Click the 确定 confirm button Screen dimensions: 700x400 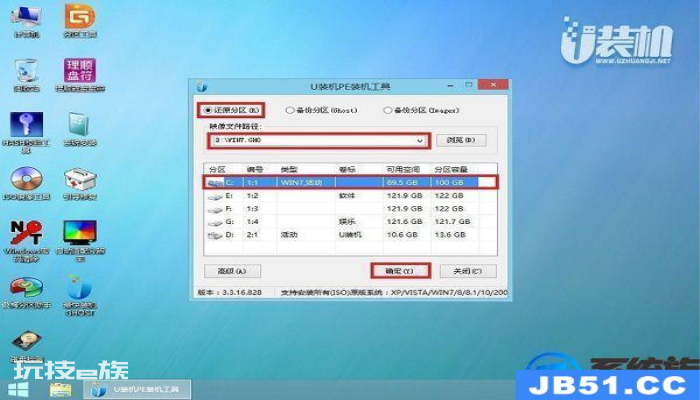pos(400,271)
